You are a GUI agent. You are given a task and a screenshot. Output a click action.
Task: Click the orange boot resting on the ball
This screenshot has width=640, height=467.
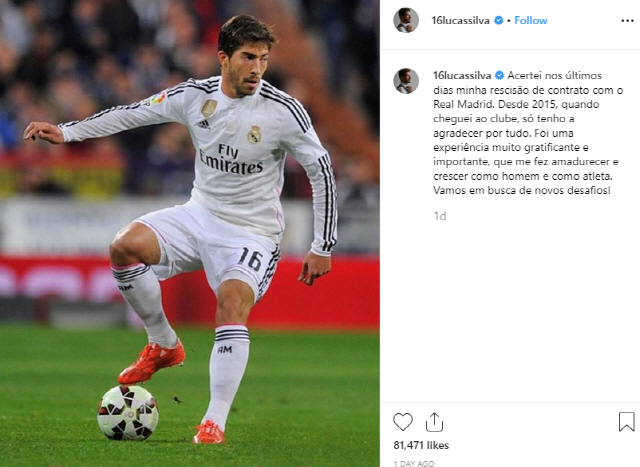pyautogui.click(x=151, y=362)
